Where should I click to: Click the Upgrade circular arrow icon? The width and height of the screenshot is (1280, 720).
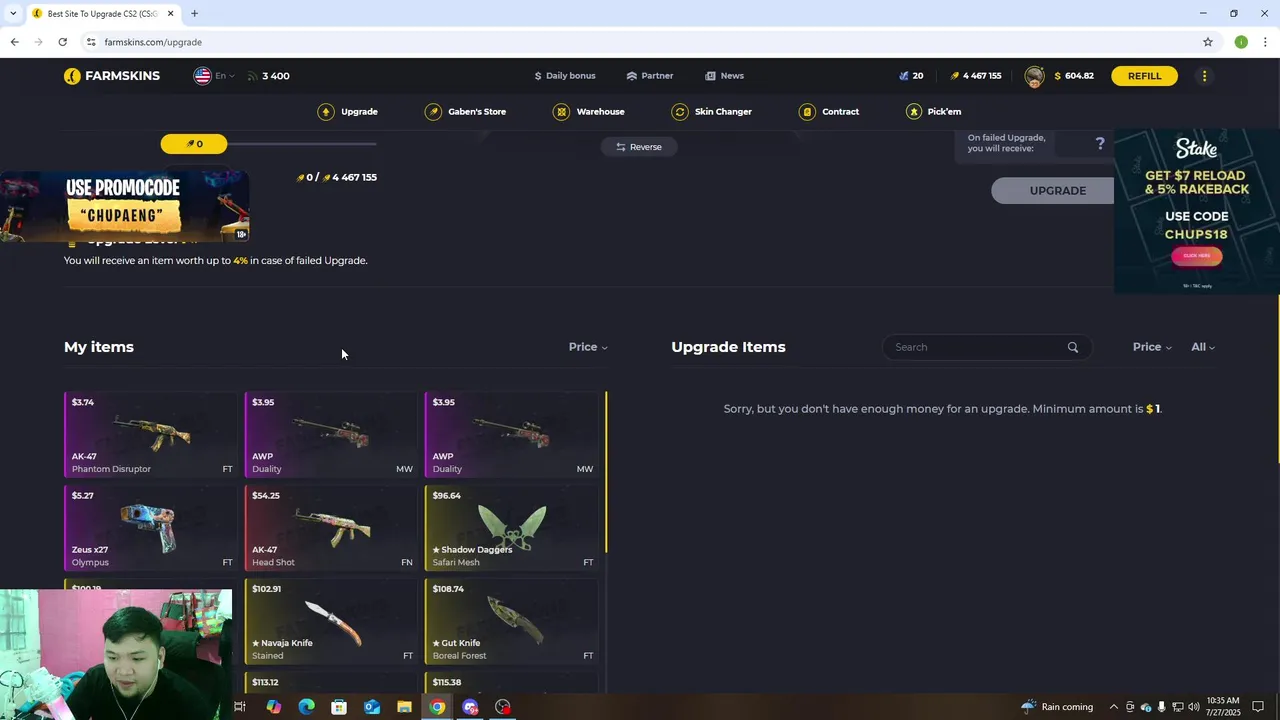coord(326,112)
